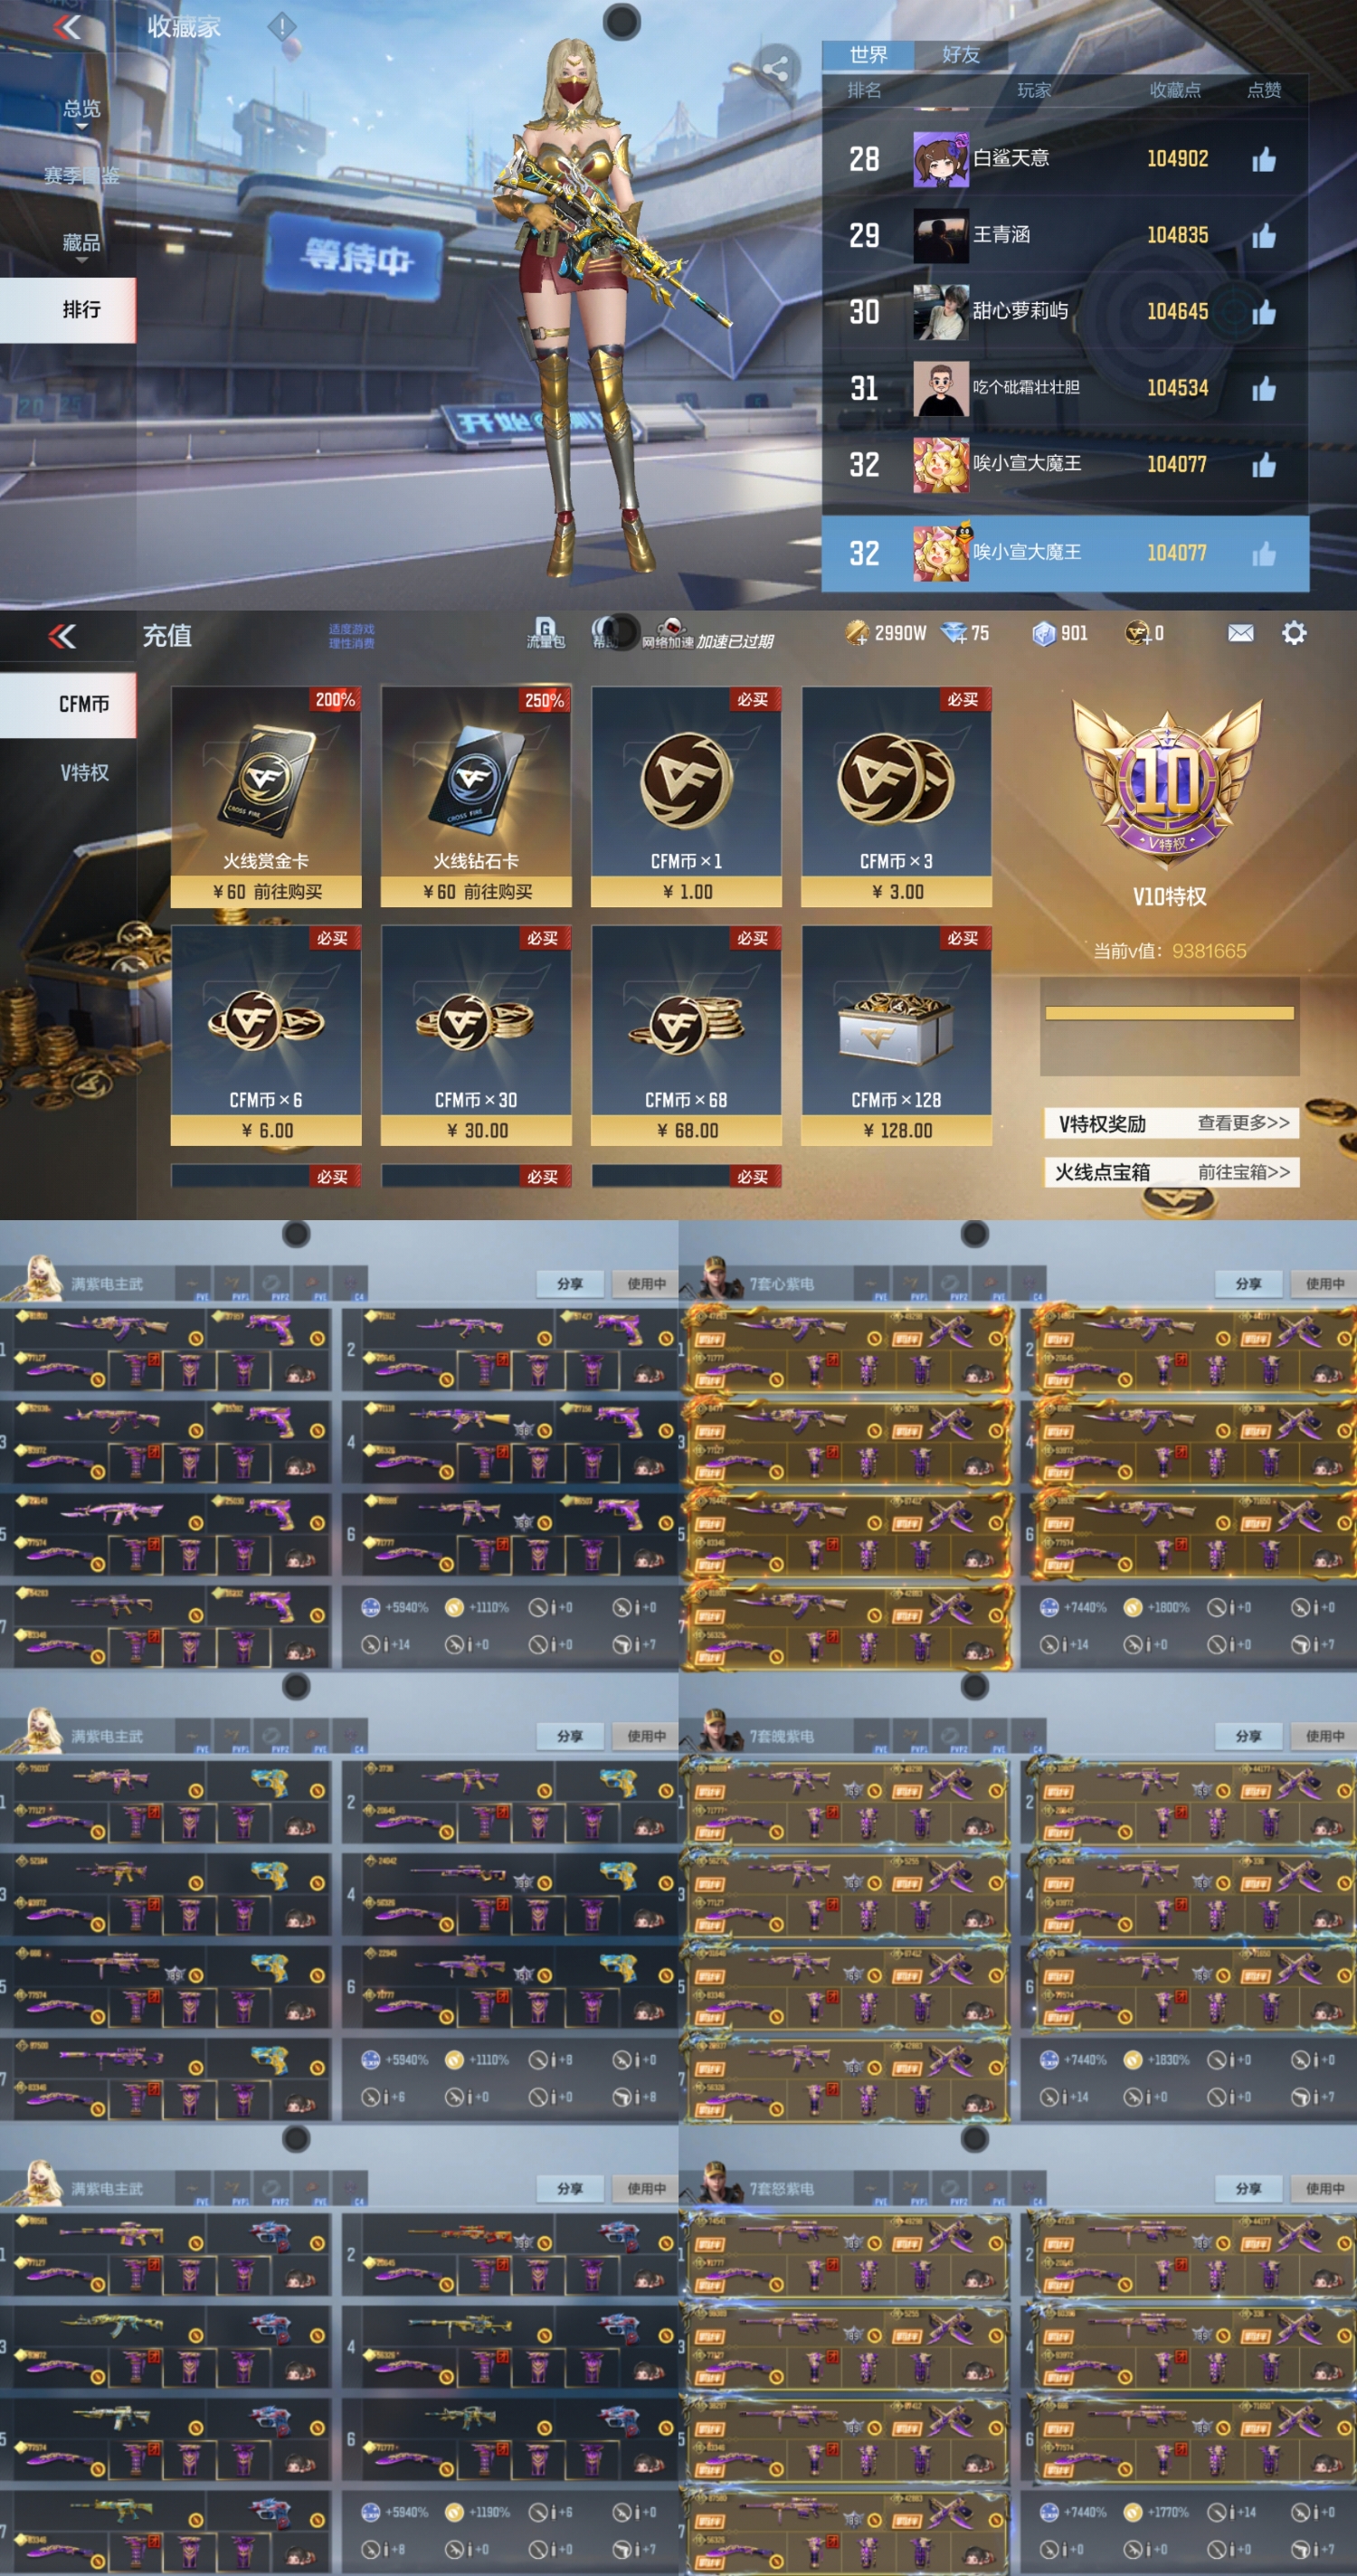This screenshot has height=2576, width=1357.
Task: Open 火线点宝箱 前往宝箱 link
Action: [1243, 1172]
